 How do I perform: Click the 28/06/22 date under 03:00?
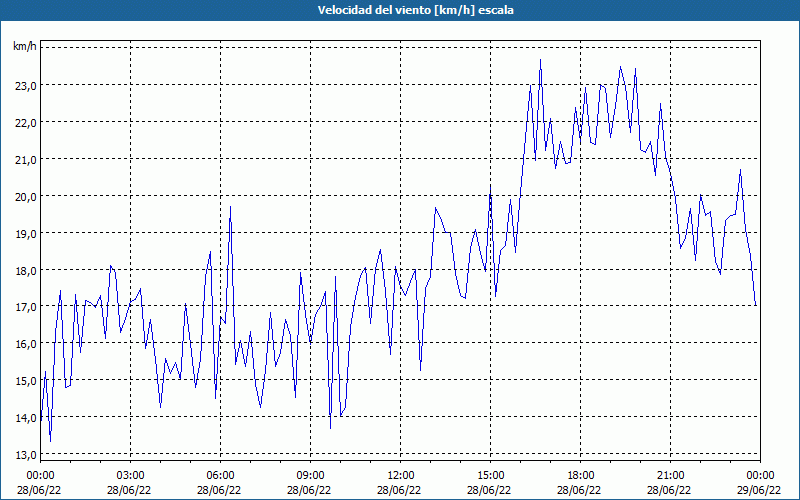tap(129, 490)
